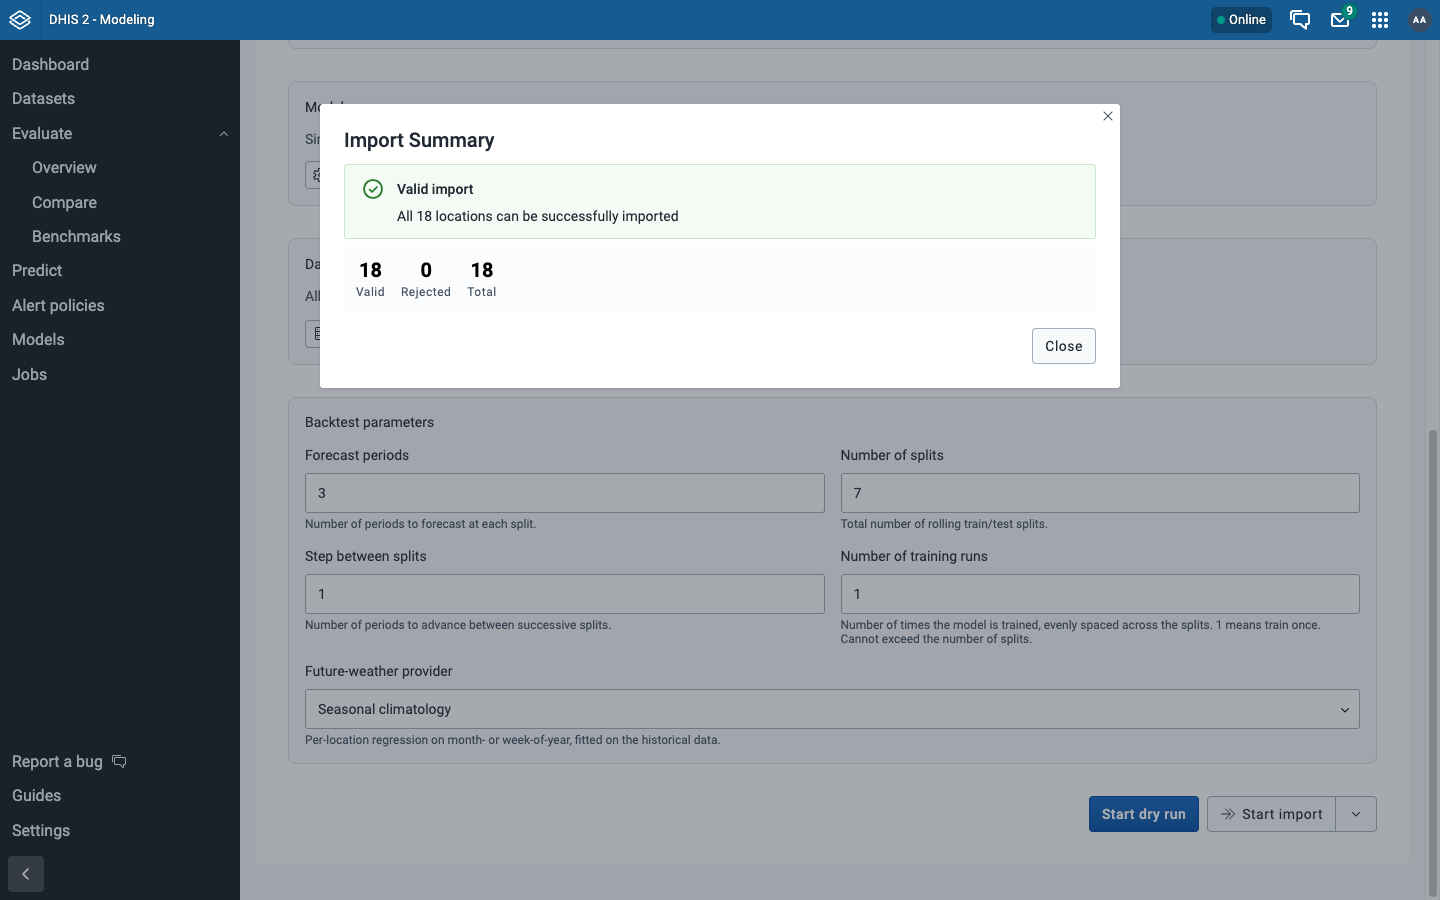This screenshot has width=1440, height=900.
Task: Open the Start import dropdown arrow
Action: coord(1356,814)
